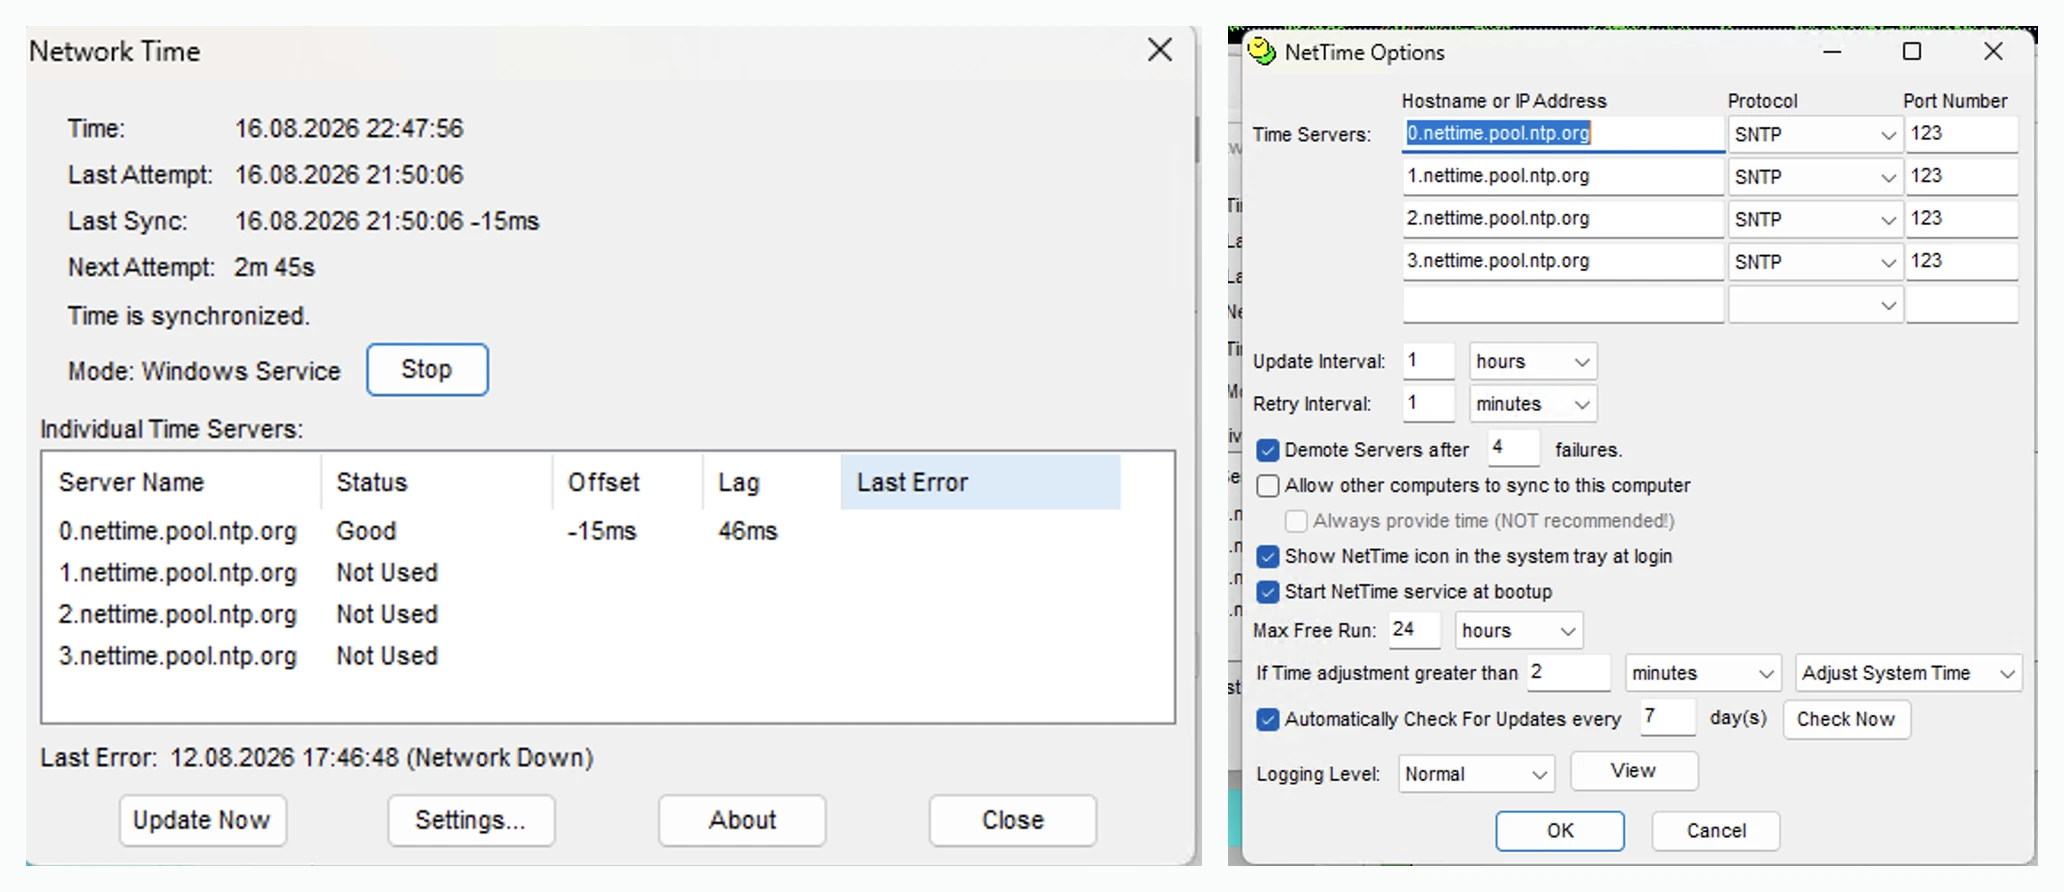Click the Check Now button
Viewport: 2064px width, 892px height.
click(x=1846, y=720)
